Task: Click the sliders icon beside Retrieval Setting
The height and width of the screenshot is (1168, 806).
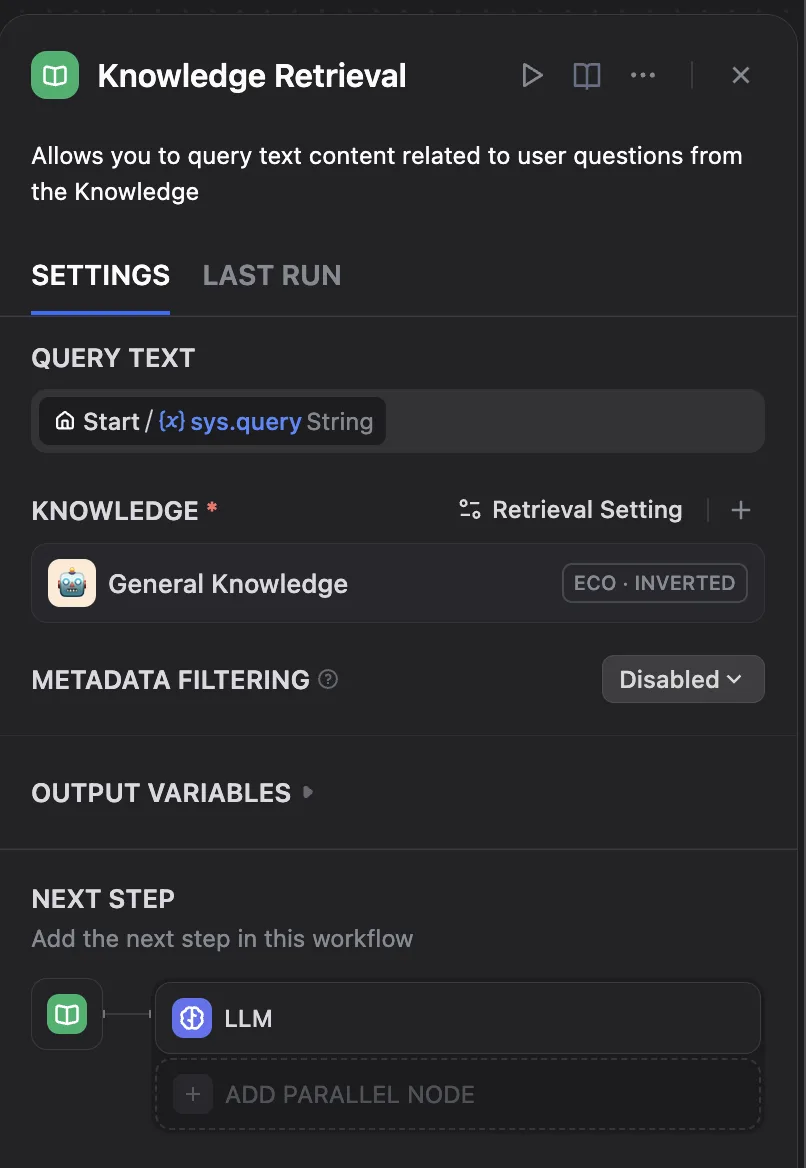Action: pos(470,510)
